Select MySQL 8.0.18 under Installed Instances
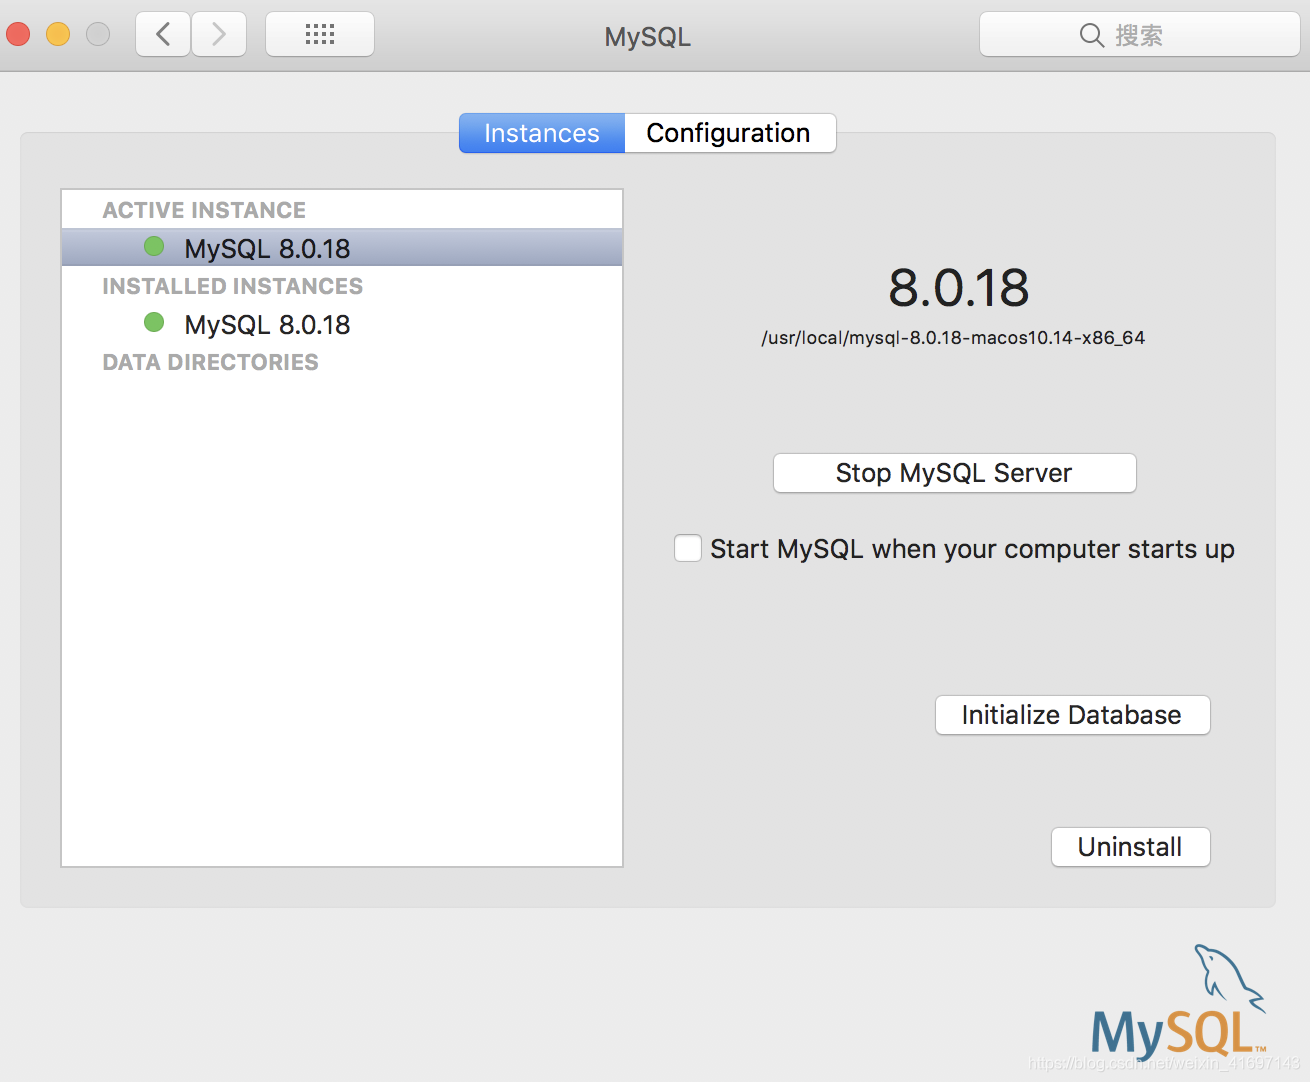1310x1082 pixels. (342, 324)
